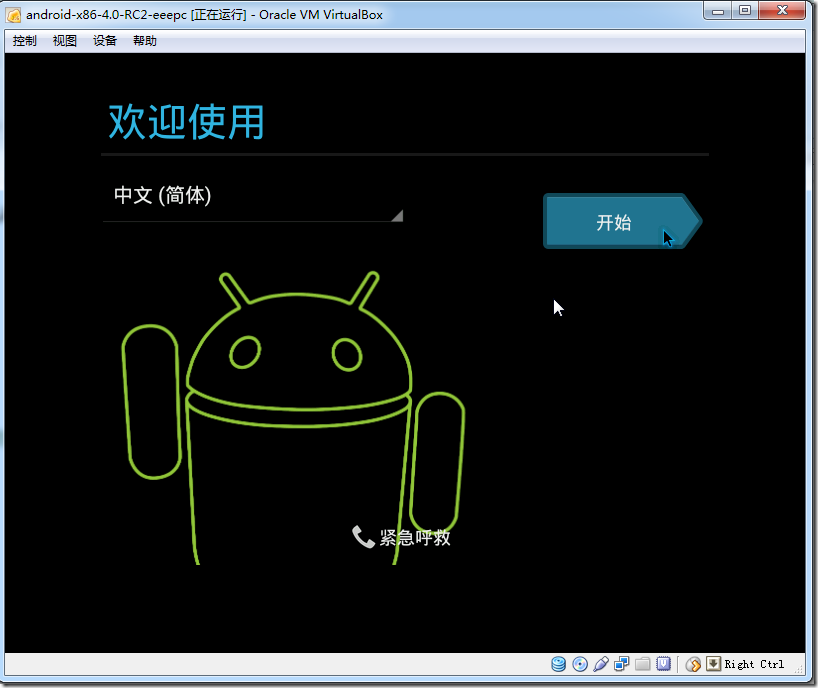Open the USB devices status icon
This screenshot has width=818, height=688.
(x=600, y=664)
